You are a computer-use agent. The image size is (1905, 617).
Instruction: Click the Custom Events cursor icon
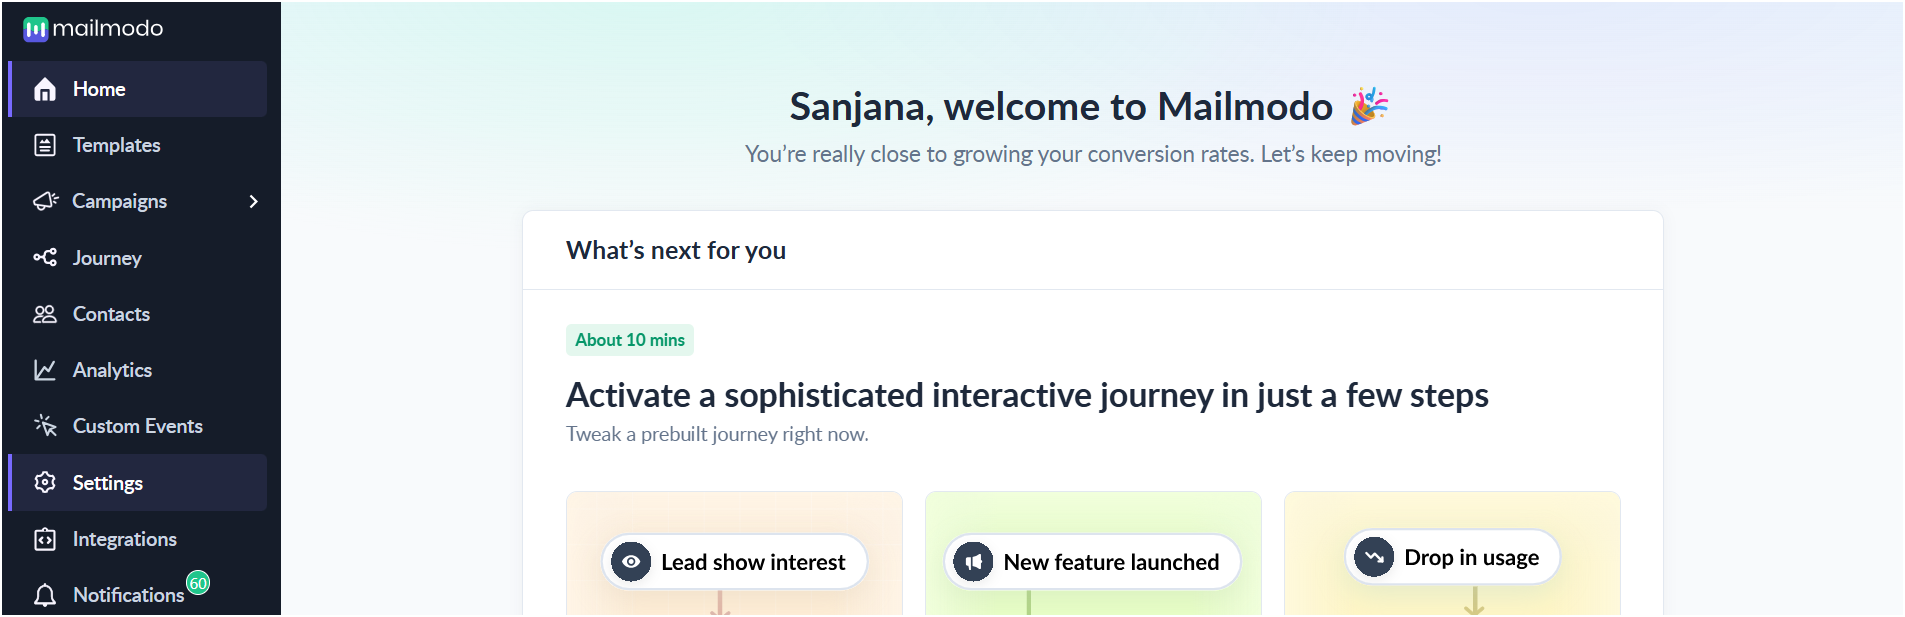pos(45,426)
